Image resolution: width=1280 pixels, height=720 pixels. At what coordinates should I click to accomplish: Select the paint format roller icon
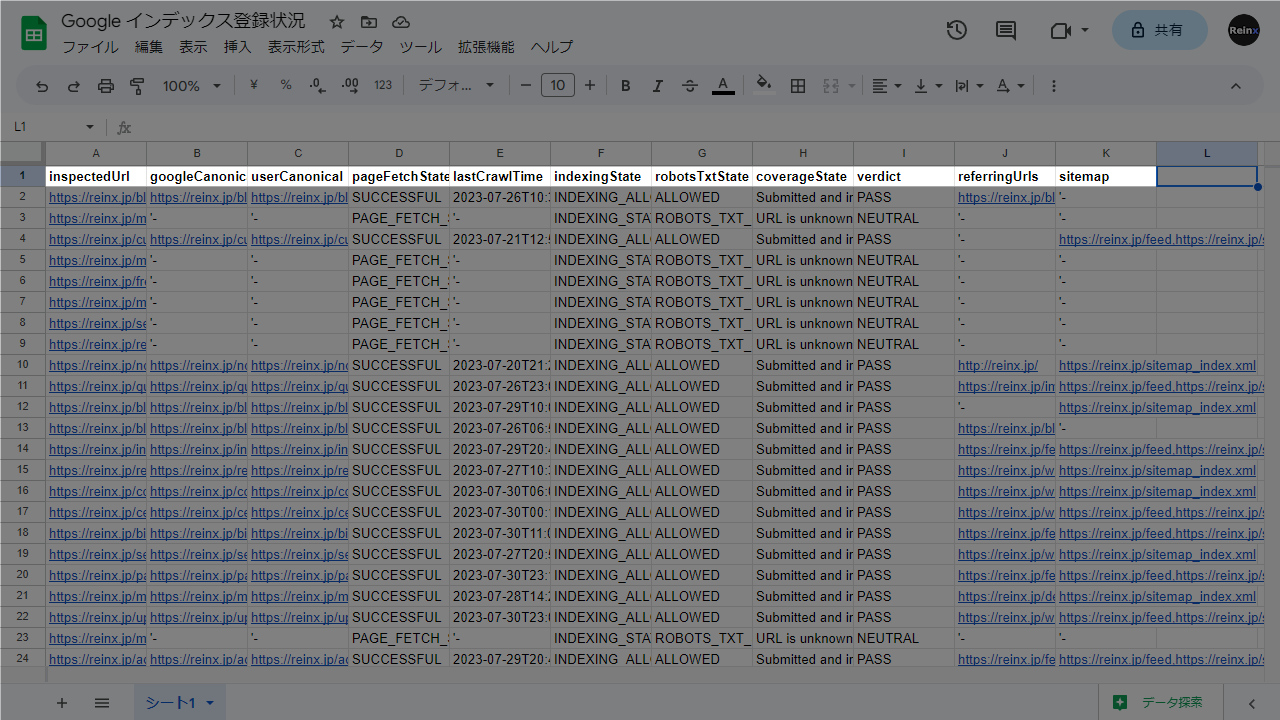(x=138, y=86)
